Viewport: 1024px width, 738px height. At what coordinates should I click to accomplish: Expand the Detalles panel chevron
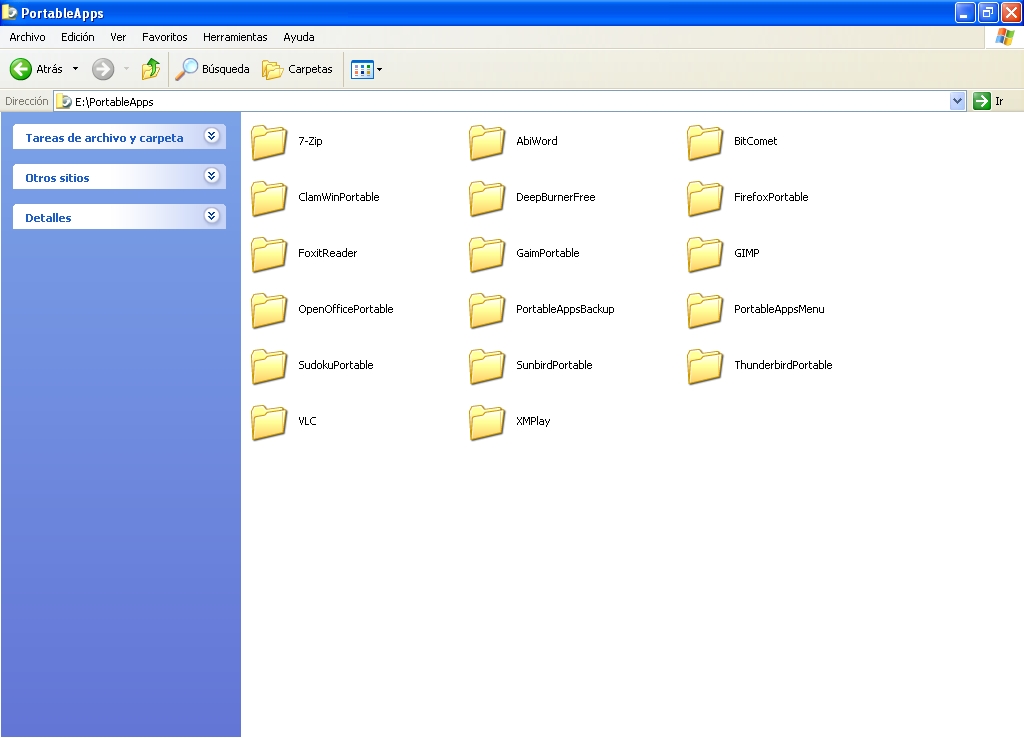pyautogui.click(x=211, y=216)
